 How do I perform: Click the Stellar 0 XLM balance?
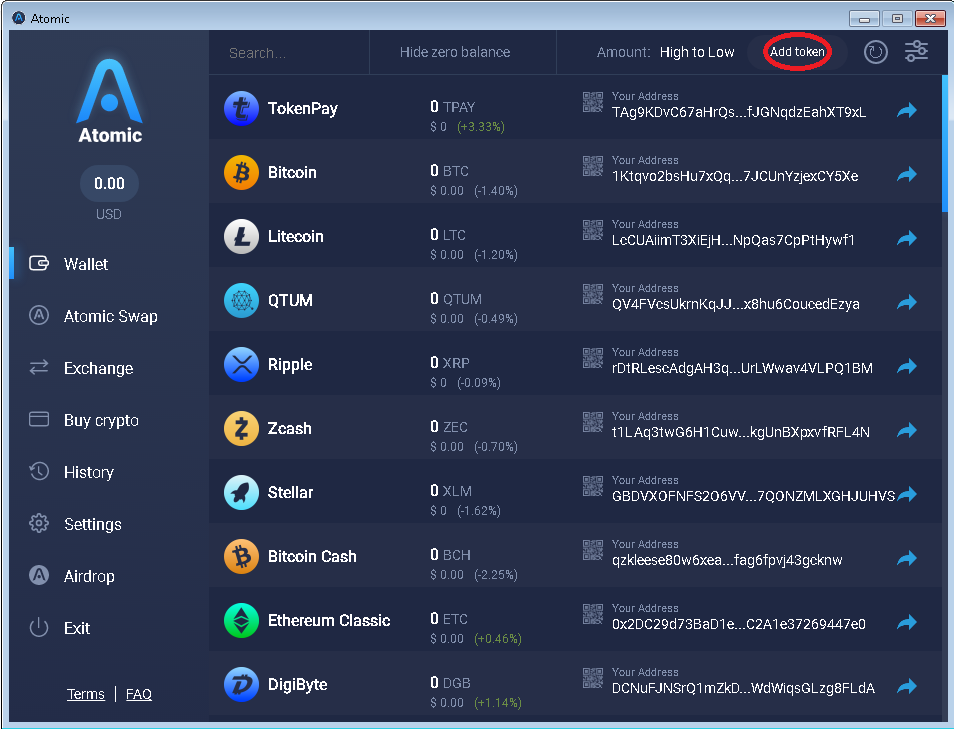451,491
